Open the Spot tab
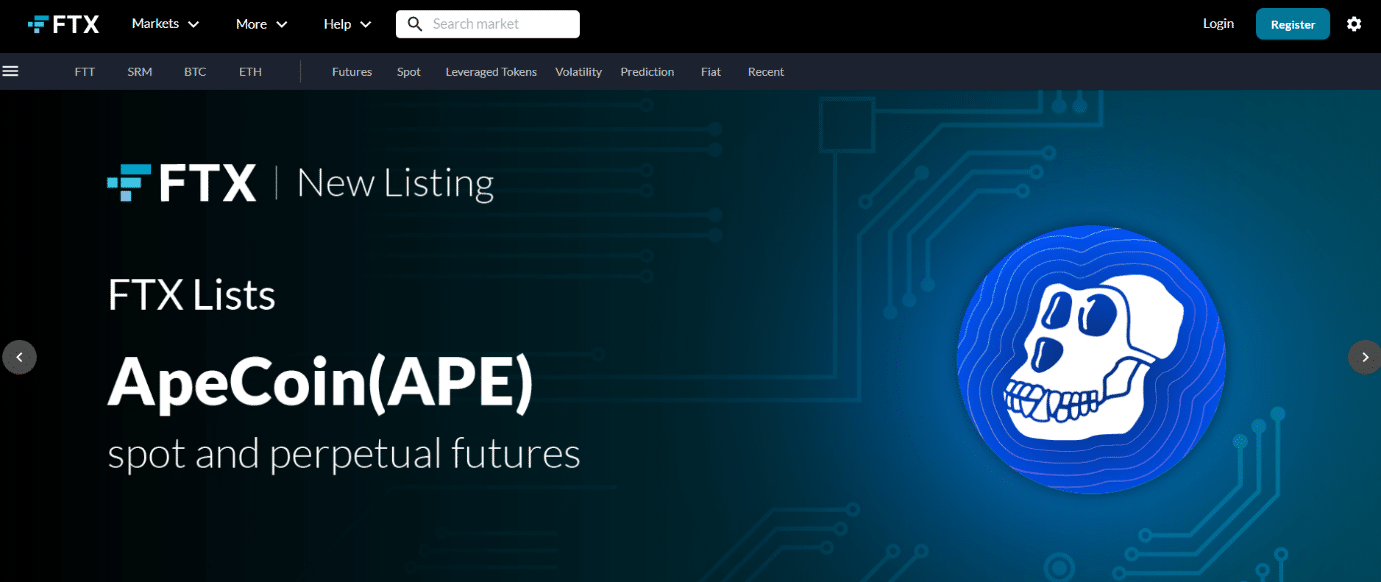Viewport: 1381px width, 582px height. [x=409, y=72]
